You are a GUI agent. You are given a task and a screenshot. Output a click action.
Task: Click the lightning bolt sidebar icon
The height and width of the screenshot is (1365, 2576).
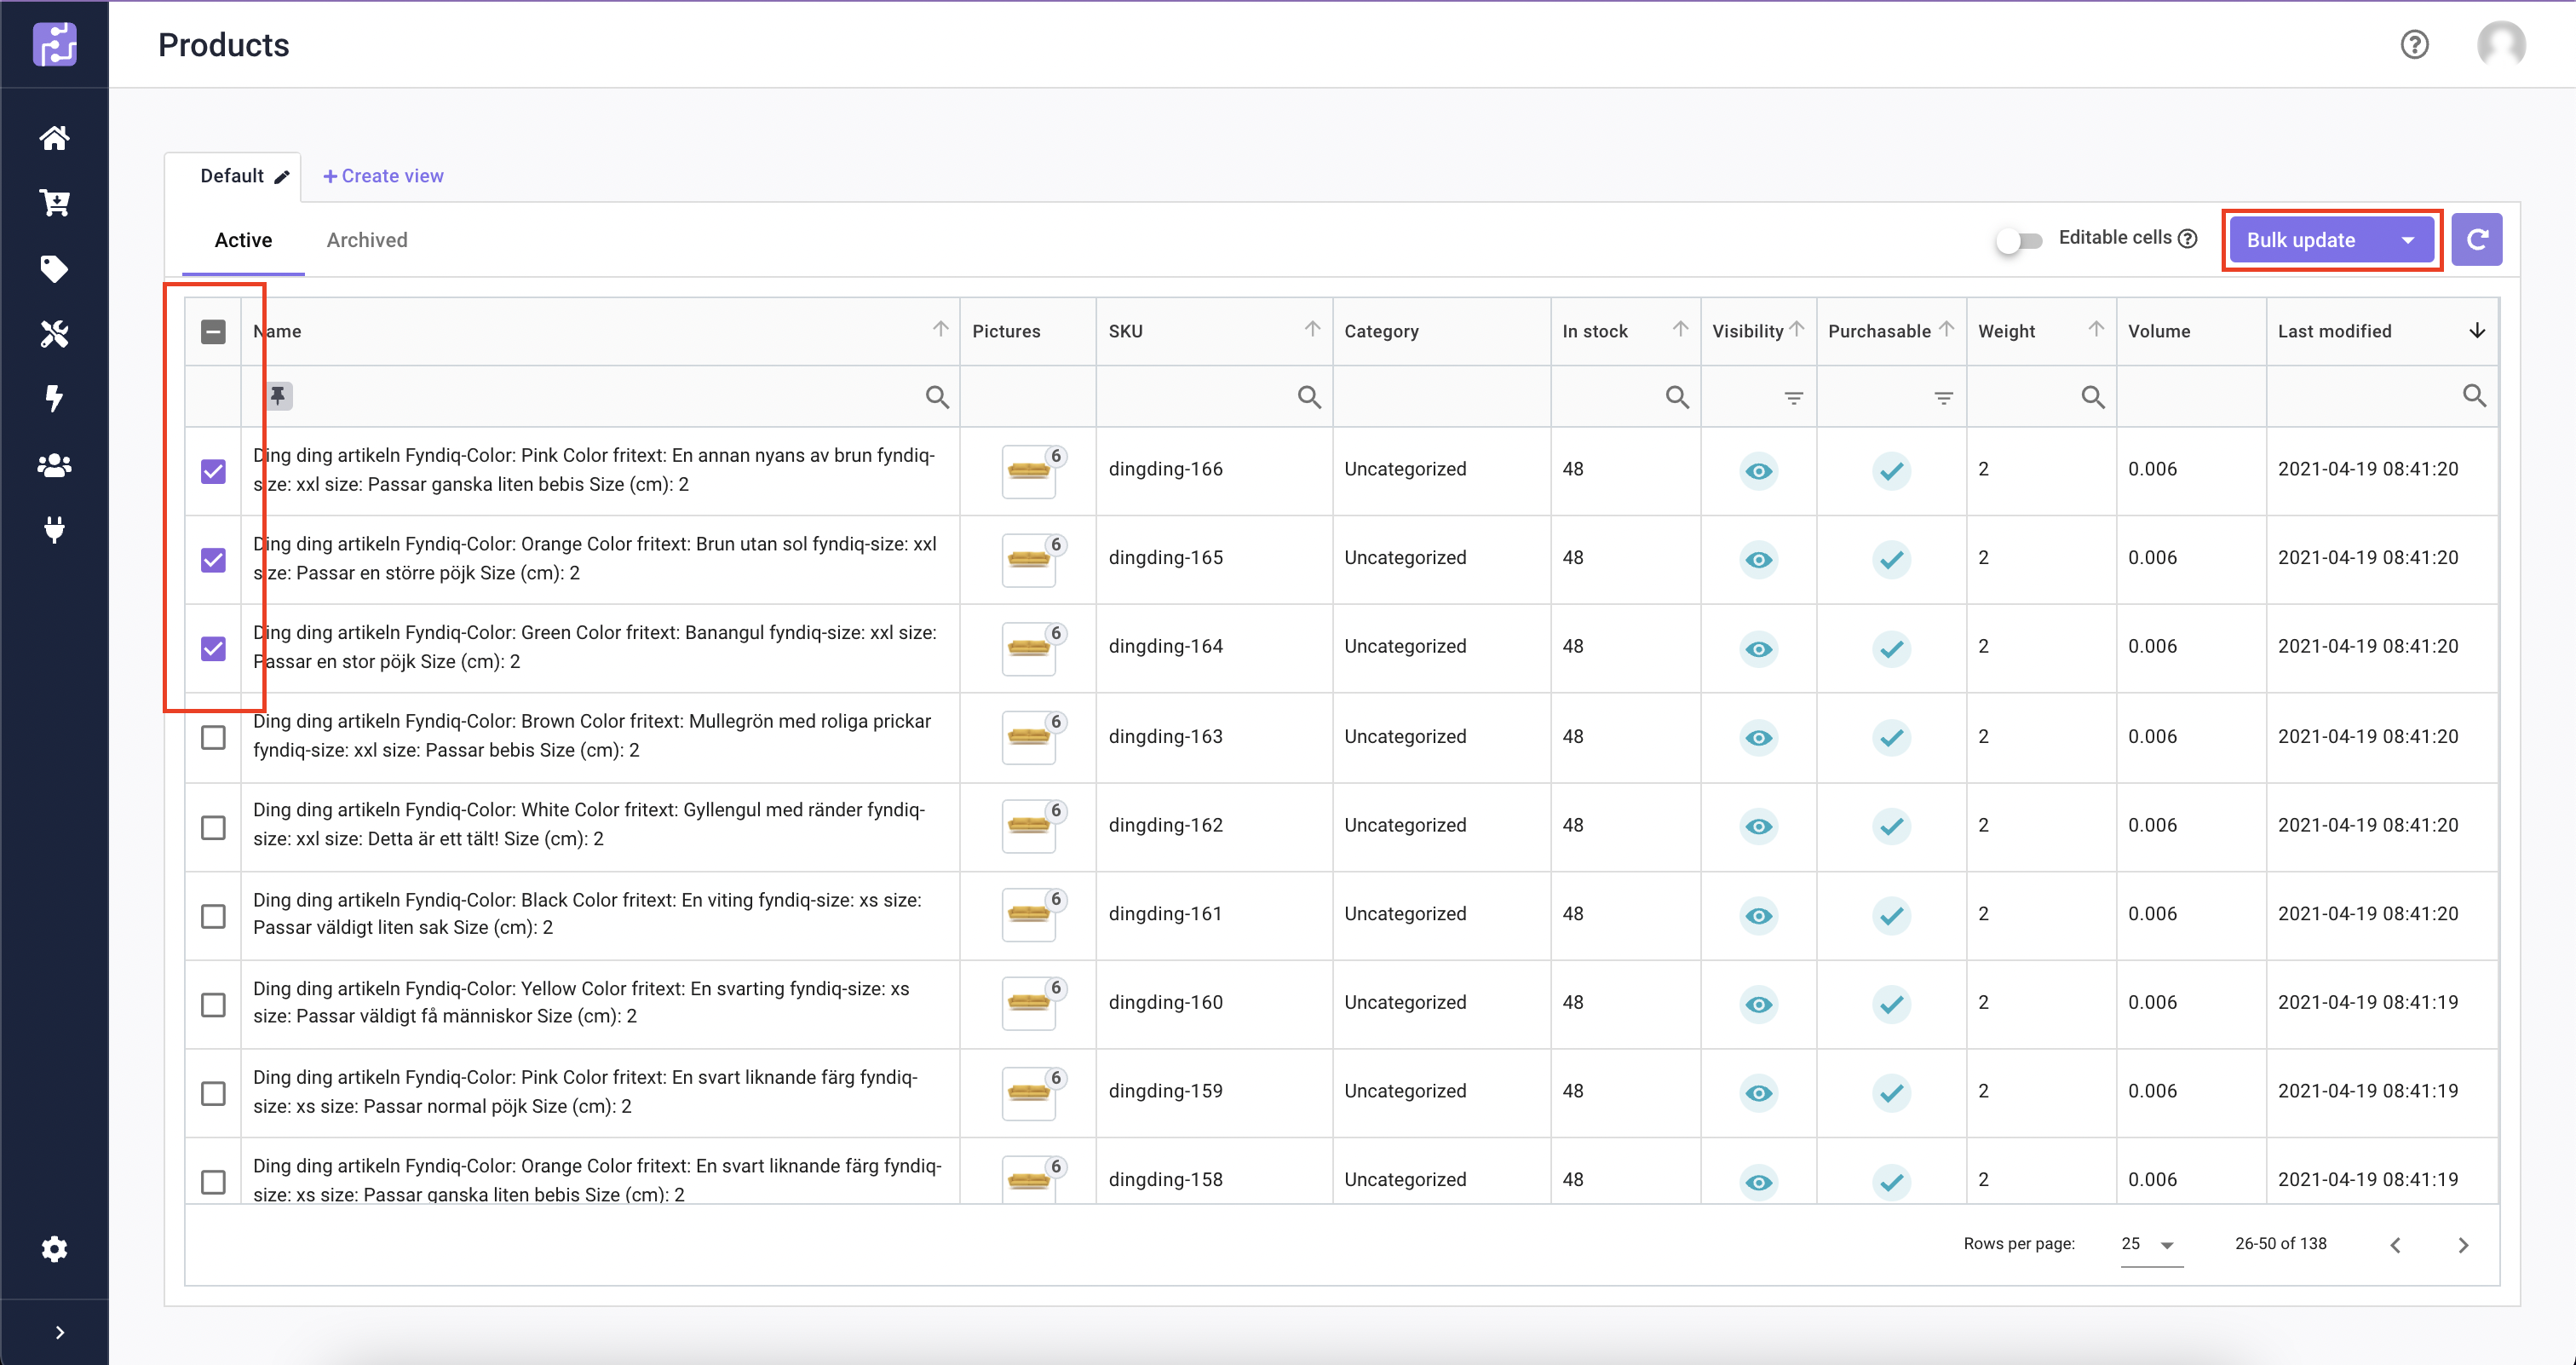[x=54, y=399]
